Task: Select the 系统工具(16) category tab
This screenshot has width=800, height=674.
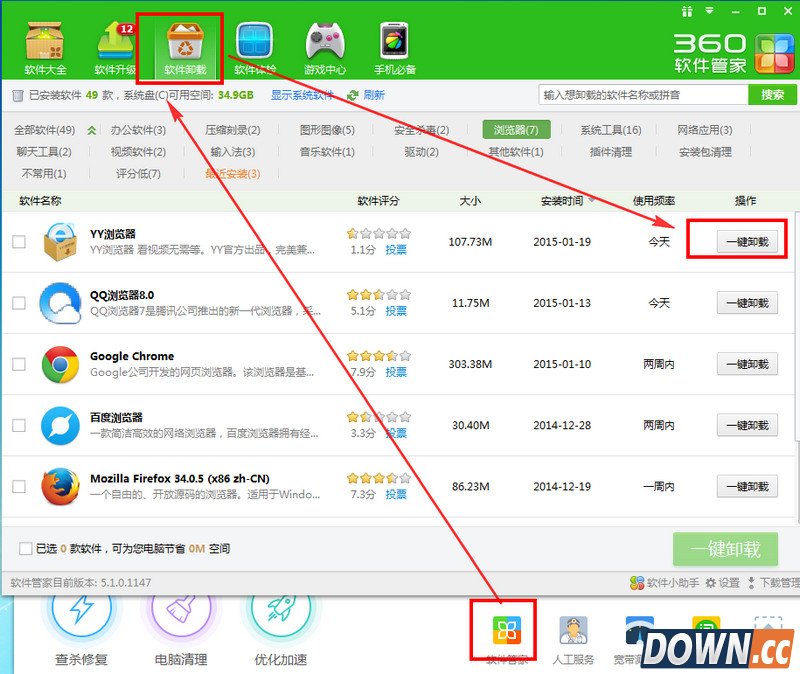Action: point(610,130)
